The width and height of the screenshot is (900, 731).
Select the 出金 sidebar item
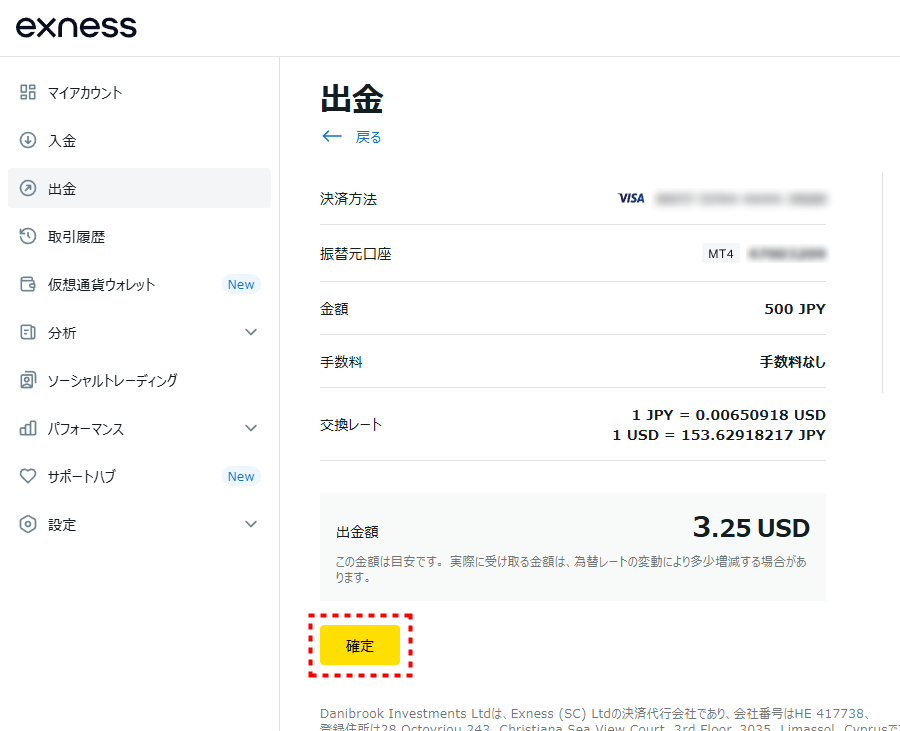point(139,188)
